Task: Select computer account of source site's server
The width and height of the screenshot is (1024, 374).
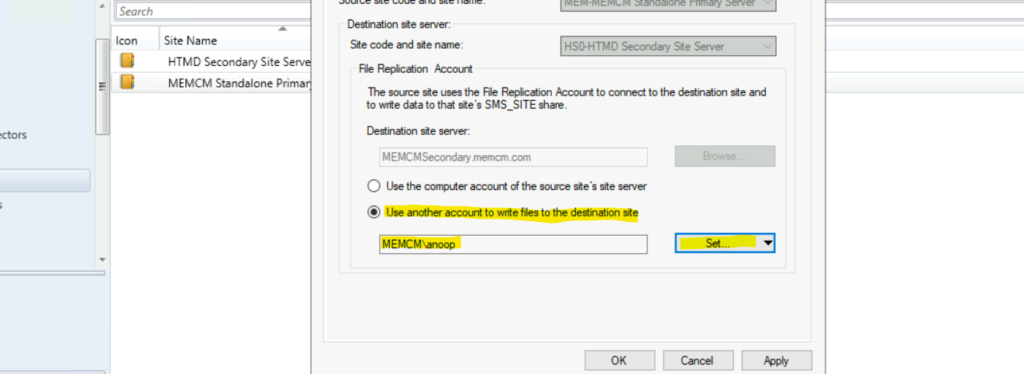Action: (x=374, y=186)
